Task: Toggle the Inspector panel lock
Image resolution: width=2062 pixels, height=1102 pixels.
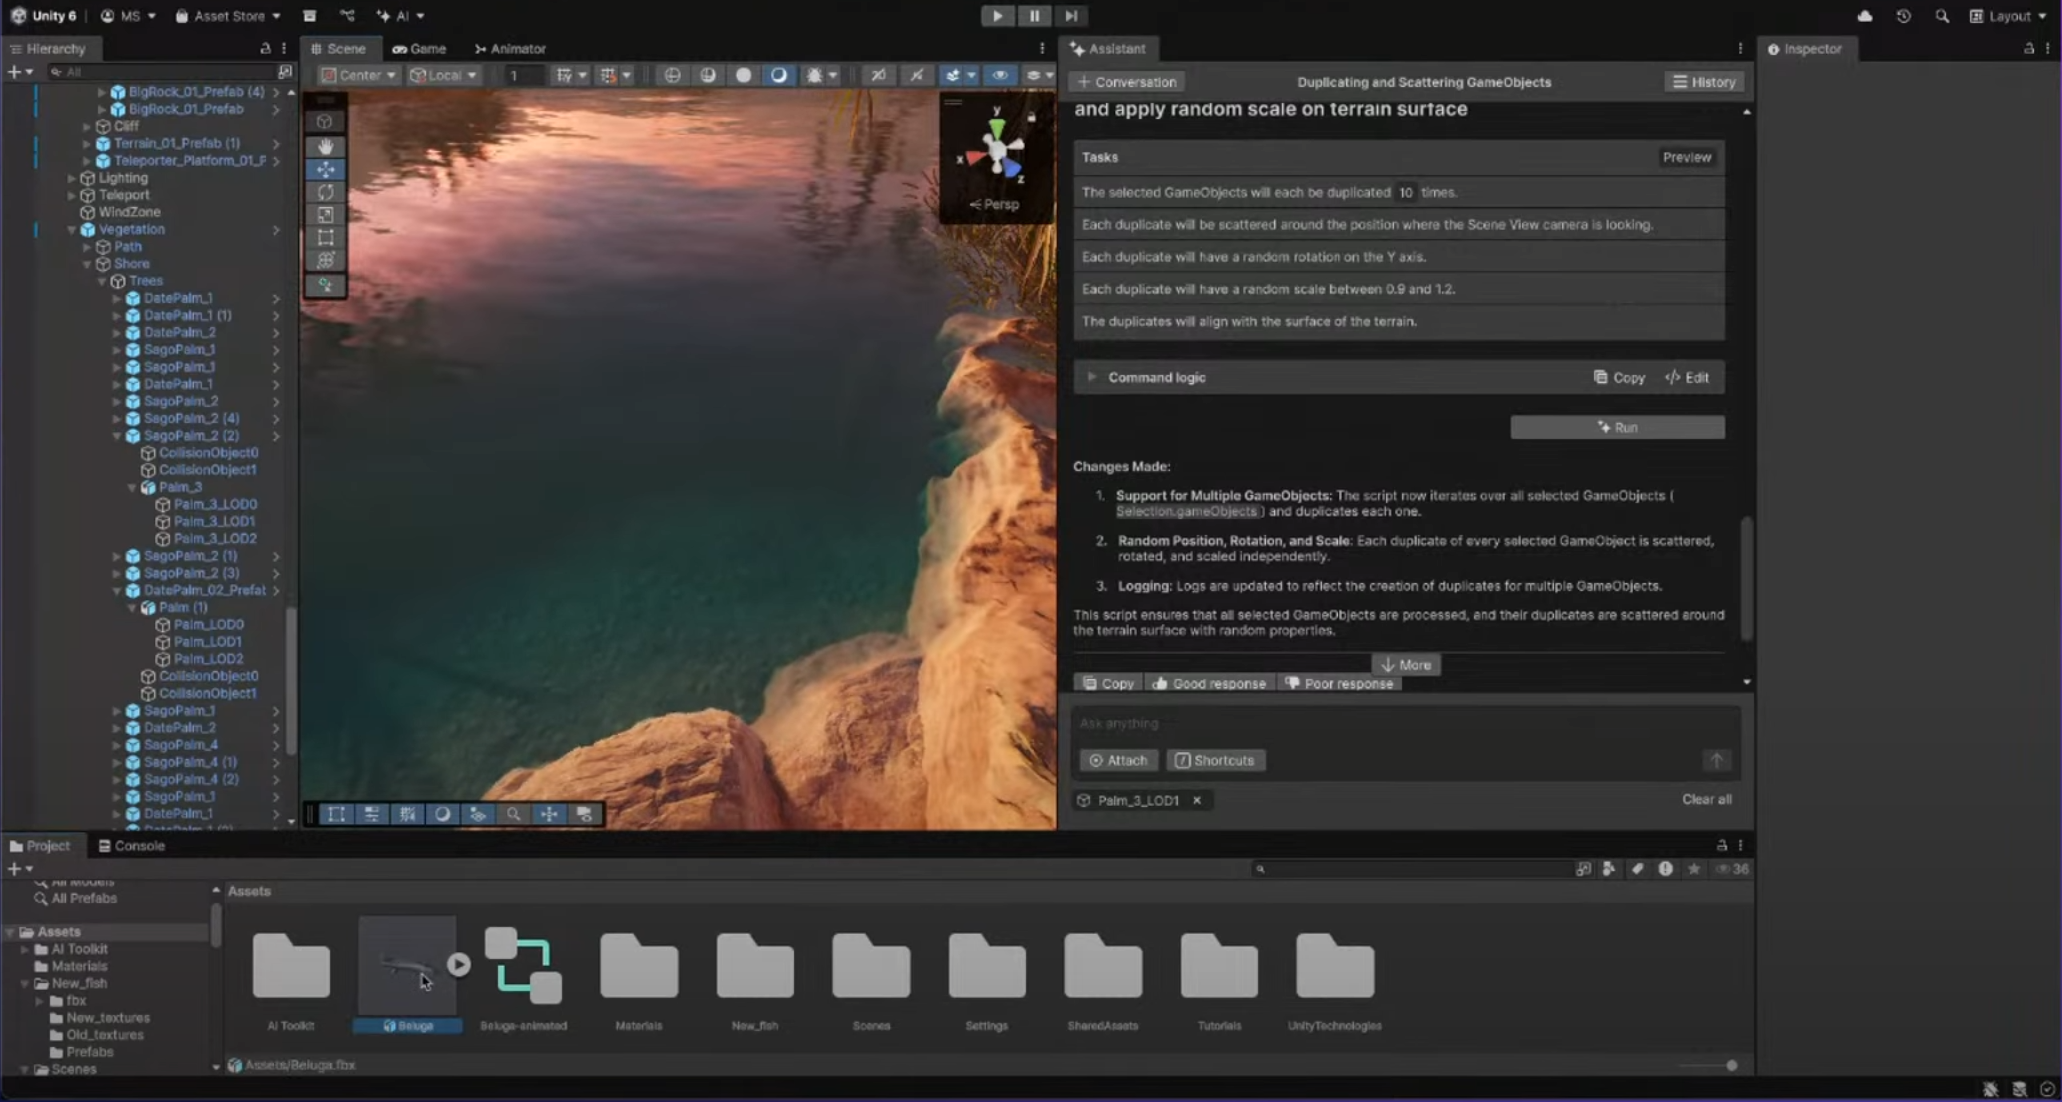Action: pos(2028,48)
